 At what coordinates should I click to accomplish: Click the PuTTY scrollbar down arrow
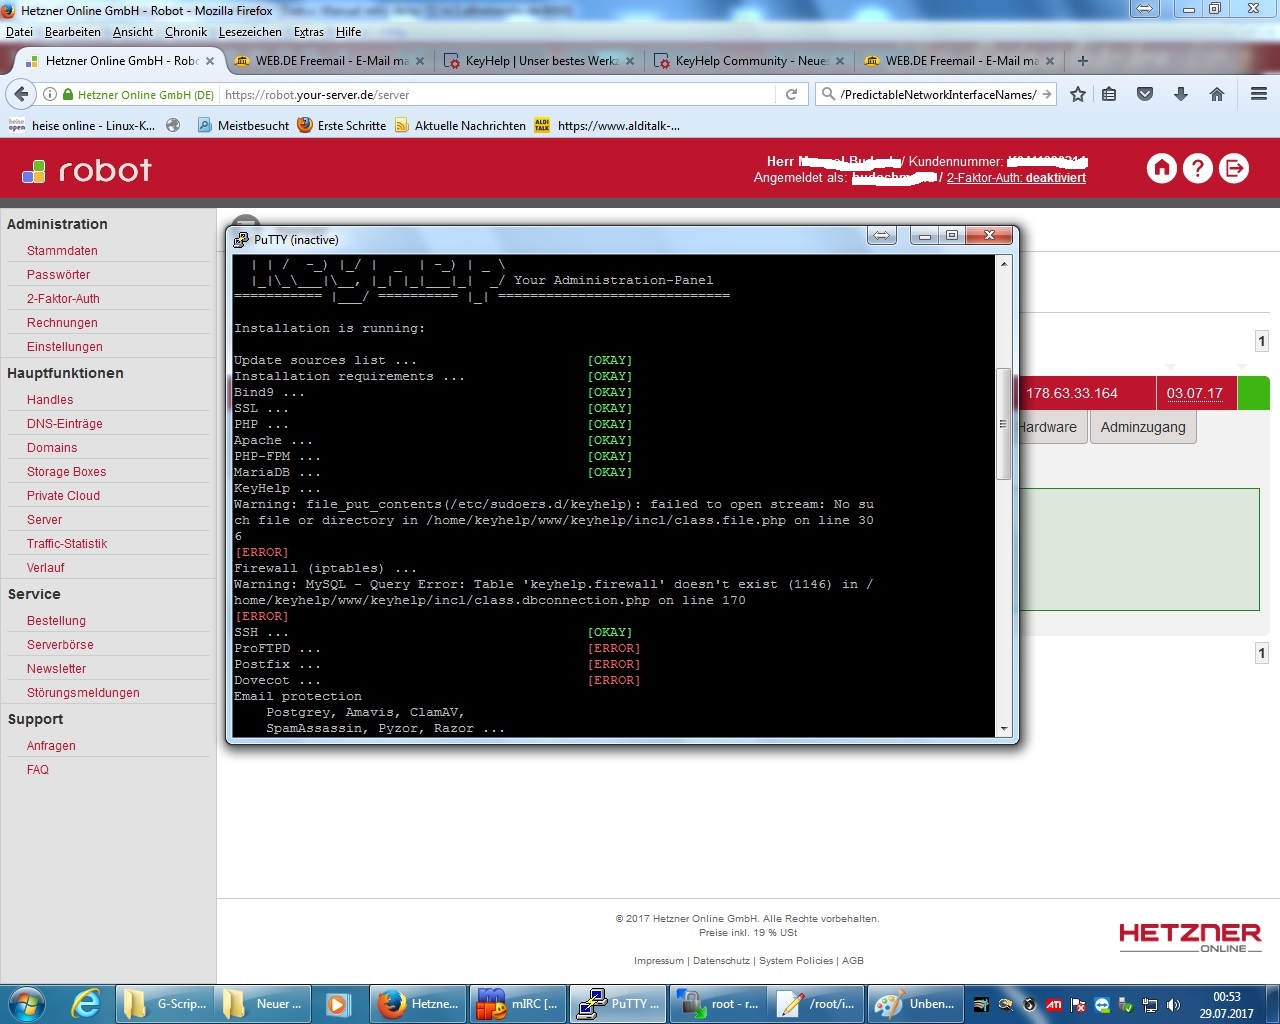[x=1004, y=729]
